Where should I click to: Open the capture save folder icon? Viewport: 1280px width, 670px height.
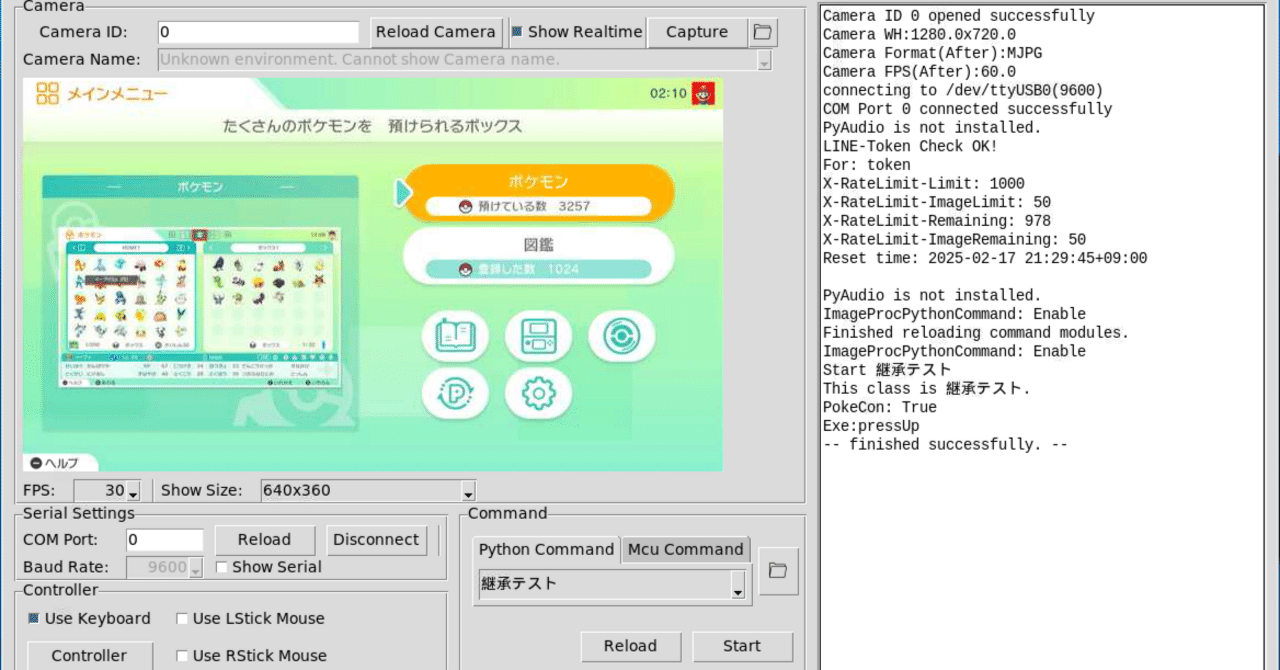coord(762,32)
